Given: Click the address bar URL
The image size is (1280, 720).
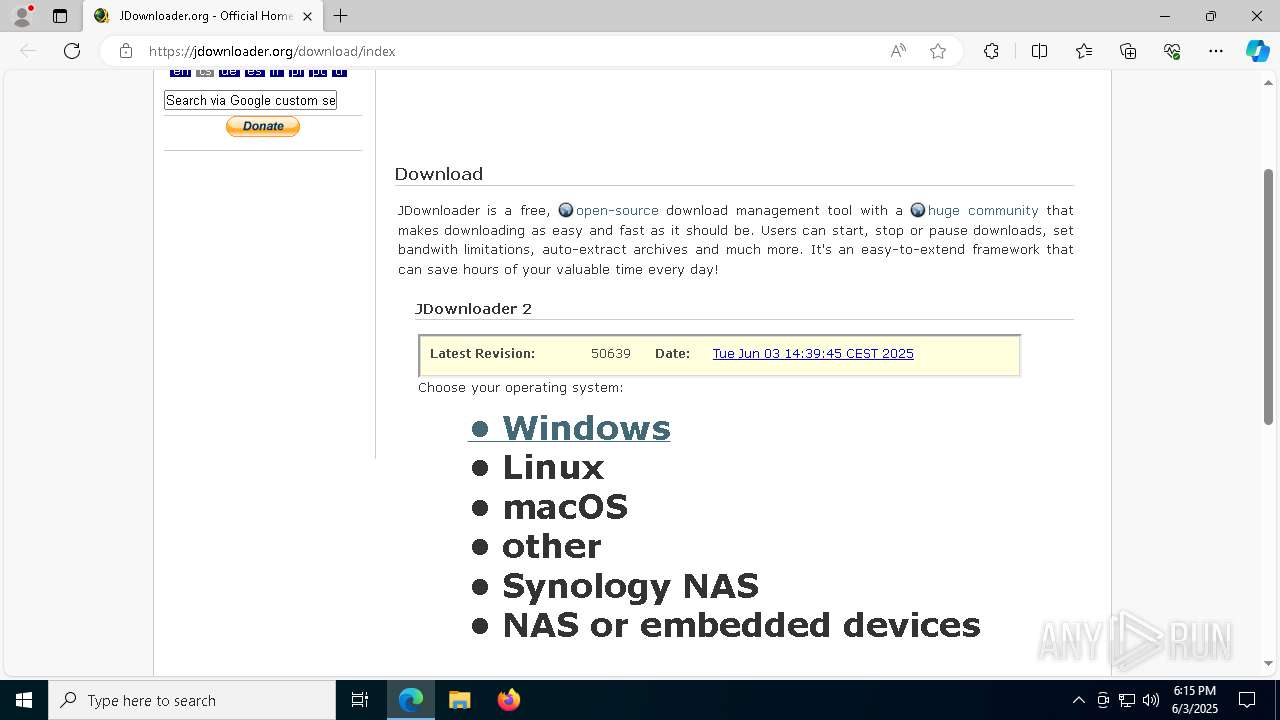Looking at the screenshot, I should (272, 51).
